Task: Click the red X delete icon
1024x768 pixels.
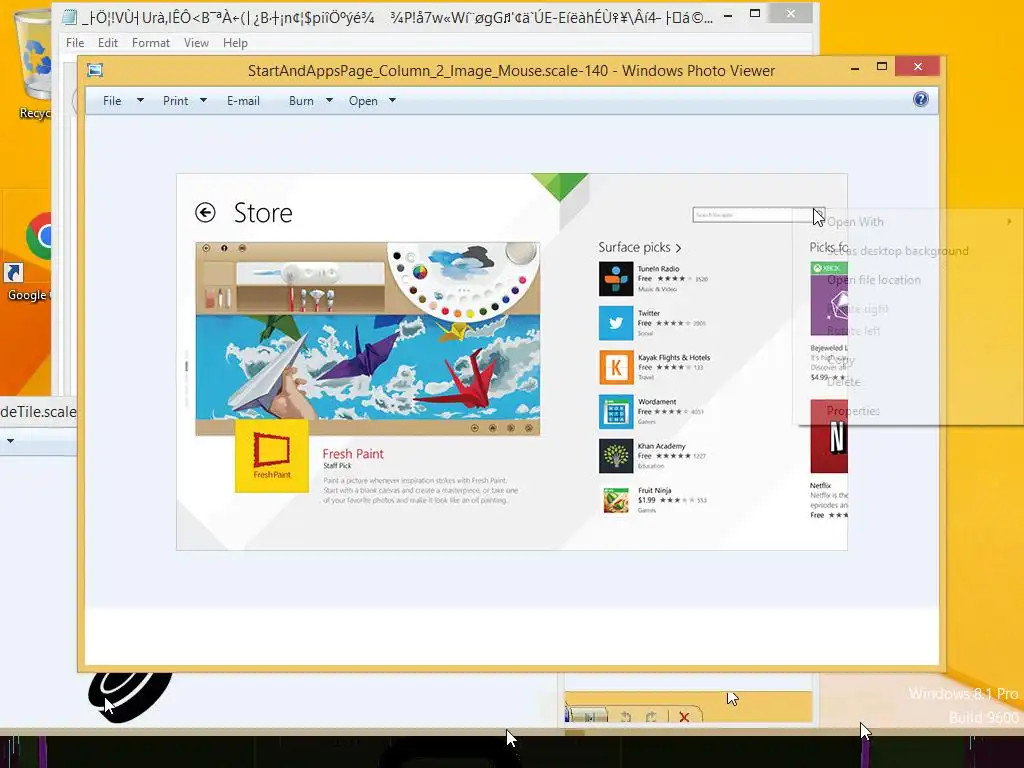Action: pyautogui.click(x=684, y=717)
